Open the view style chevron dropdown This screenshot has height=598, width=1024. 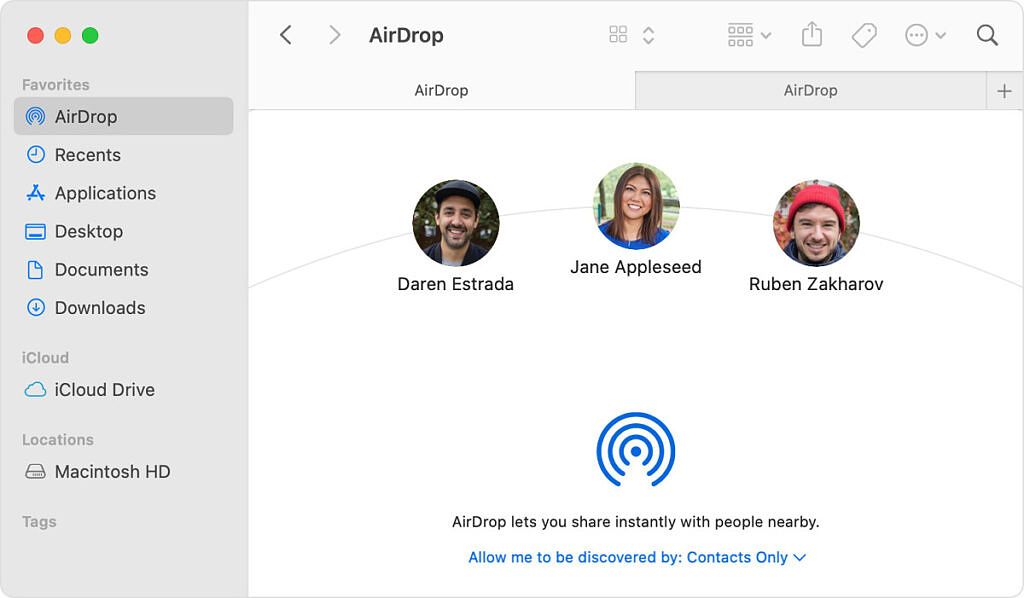(648, 34)
